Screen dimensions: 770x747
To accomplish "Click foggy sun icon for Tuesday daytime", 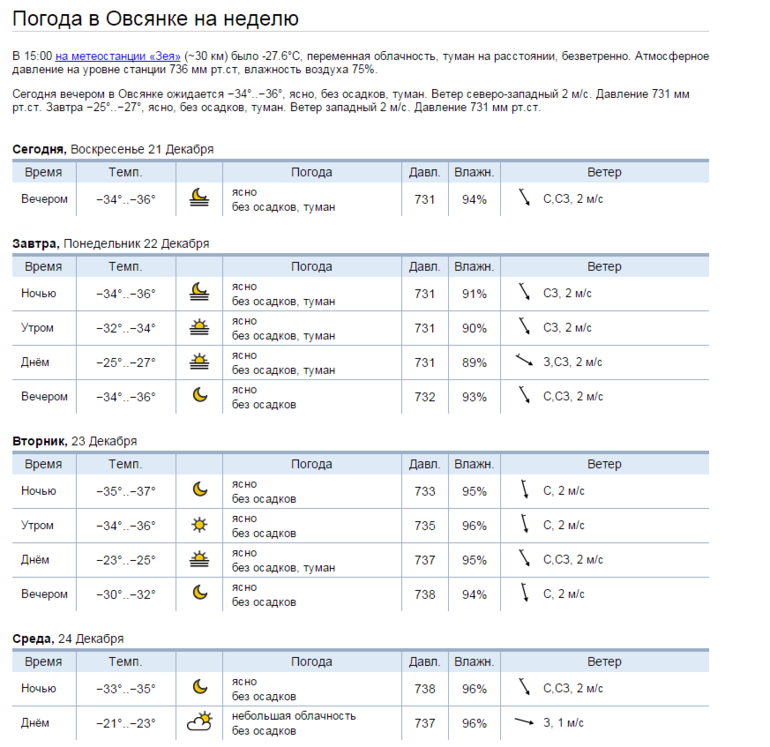I will click(x=199, y=558).
